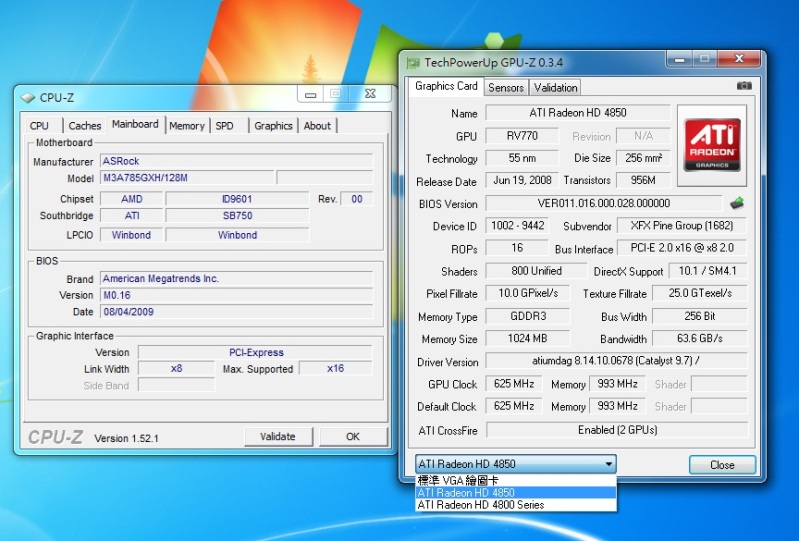Click the Transistors 956M field
Image resolution: width=799 pixels, height=541 pixels.
pyautogui.click(x=644, y=180)
